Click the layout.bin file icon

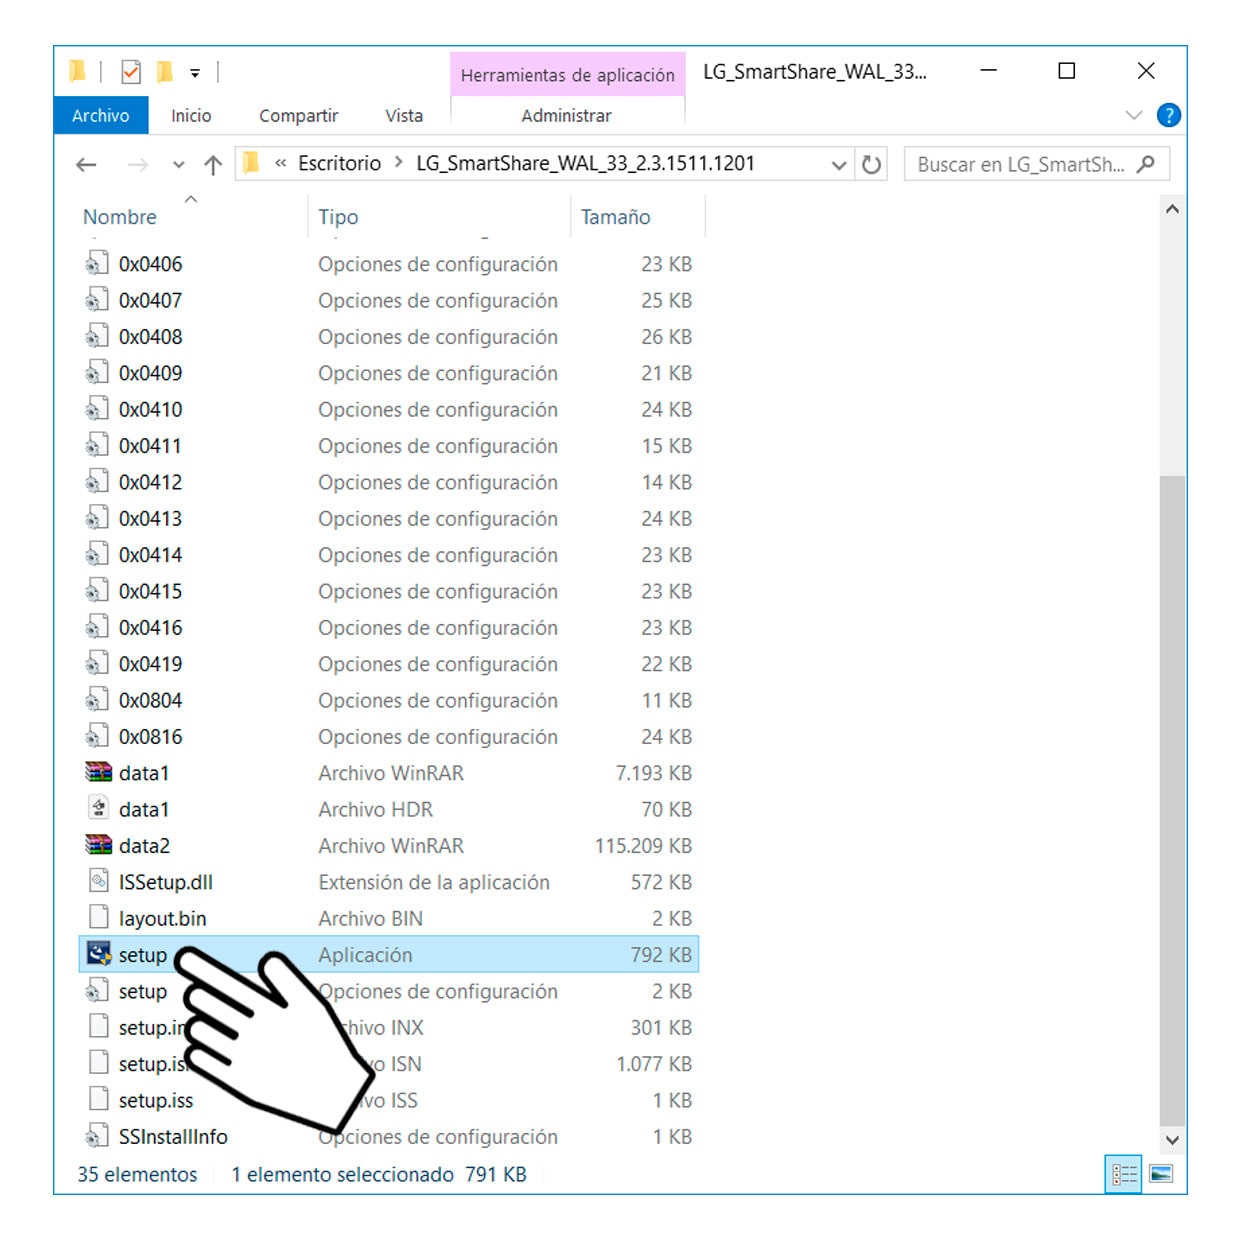(x=98, y=917)
